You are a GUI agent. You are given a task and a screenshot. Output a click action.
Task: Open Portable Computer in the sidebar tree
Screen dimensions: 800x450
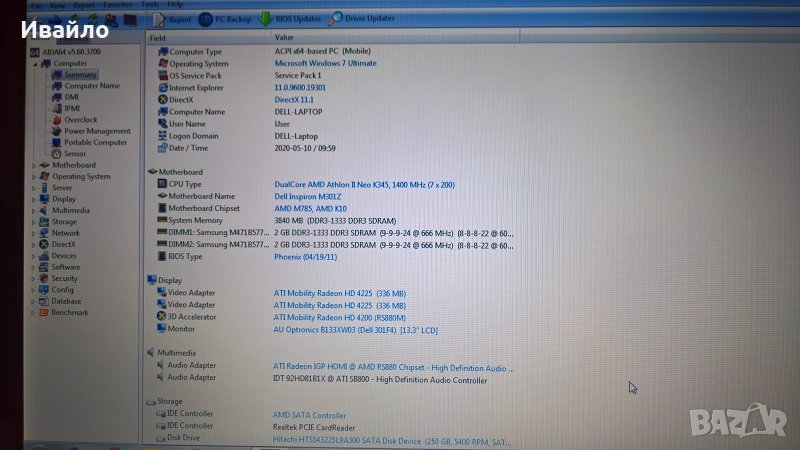point(95,142)
